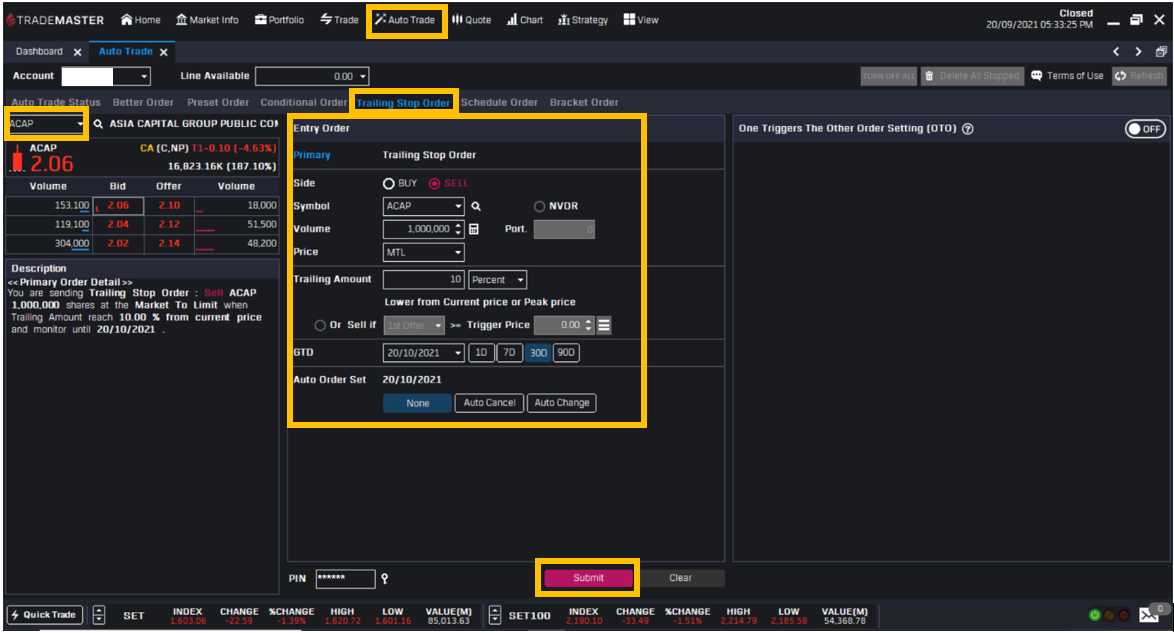Switch to the Schedule Order tab

[499, 103]
